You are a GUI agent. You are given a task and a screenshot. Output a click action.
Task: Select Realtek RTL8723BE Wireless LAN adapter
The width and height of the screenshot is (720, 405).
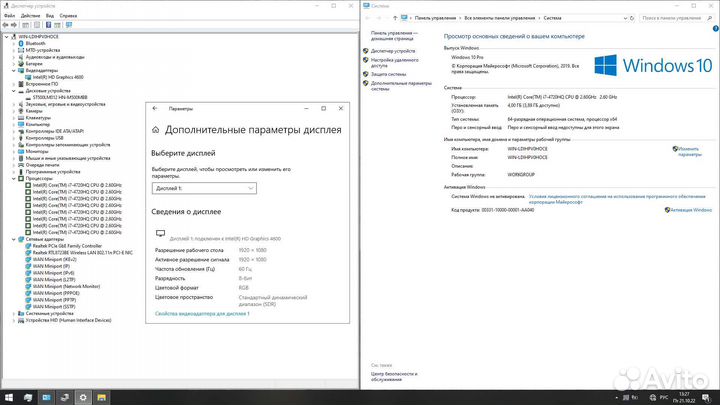point(83,253)
